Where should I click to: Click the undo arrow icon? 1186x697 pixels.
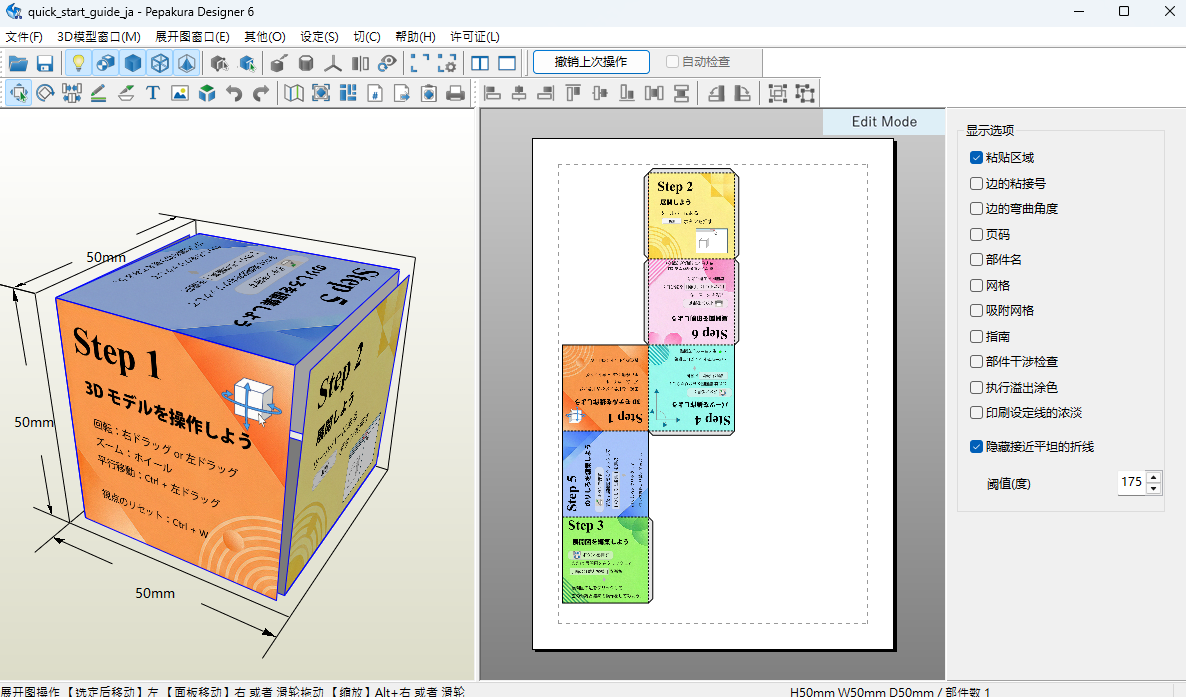point(234,93)
